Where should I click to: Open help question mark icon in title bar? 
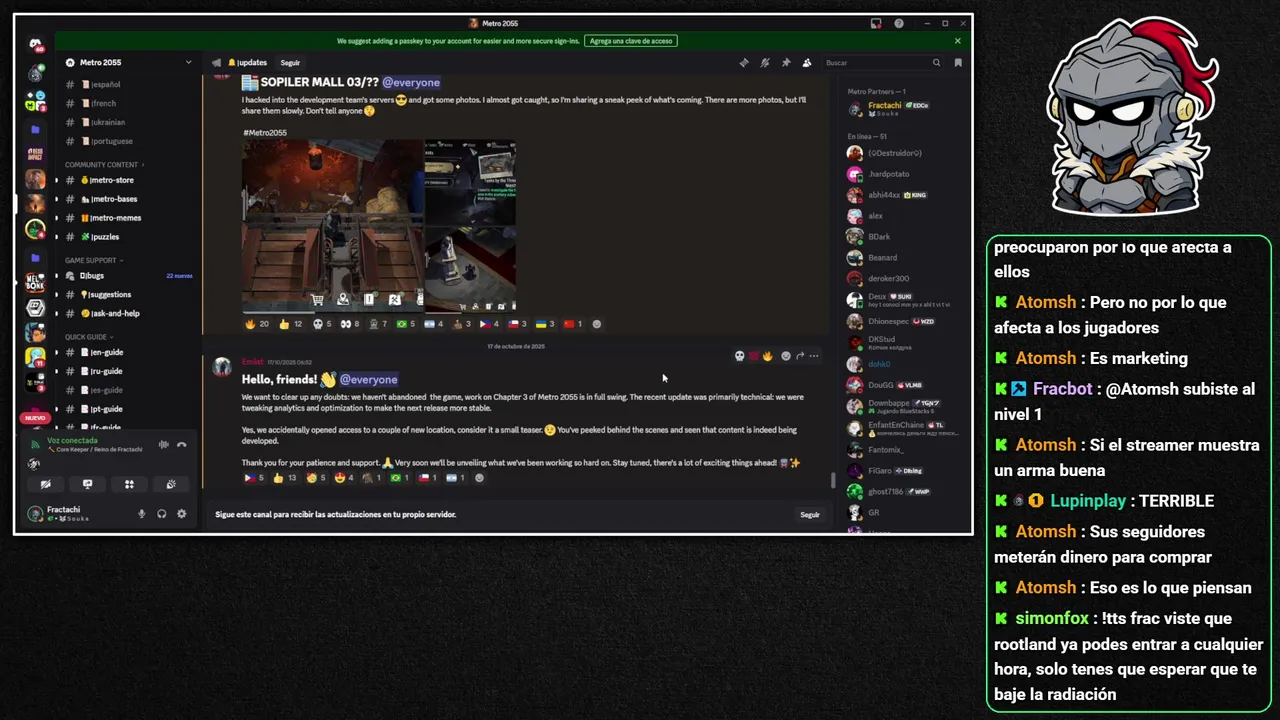[x=899, y=23]
